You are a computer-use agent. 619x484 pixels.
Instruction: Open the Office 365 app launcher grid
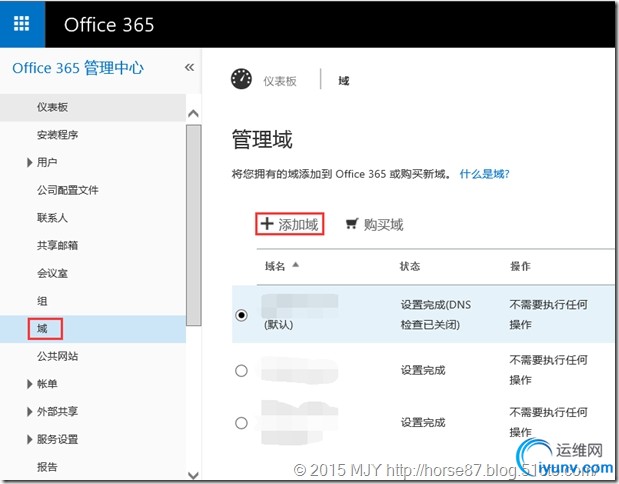(x=22, y=24)
